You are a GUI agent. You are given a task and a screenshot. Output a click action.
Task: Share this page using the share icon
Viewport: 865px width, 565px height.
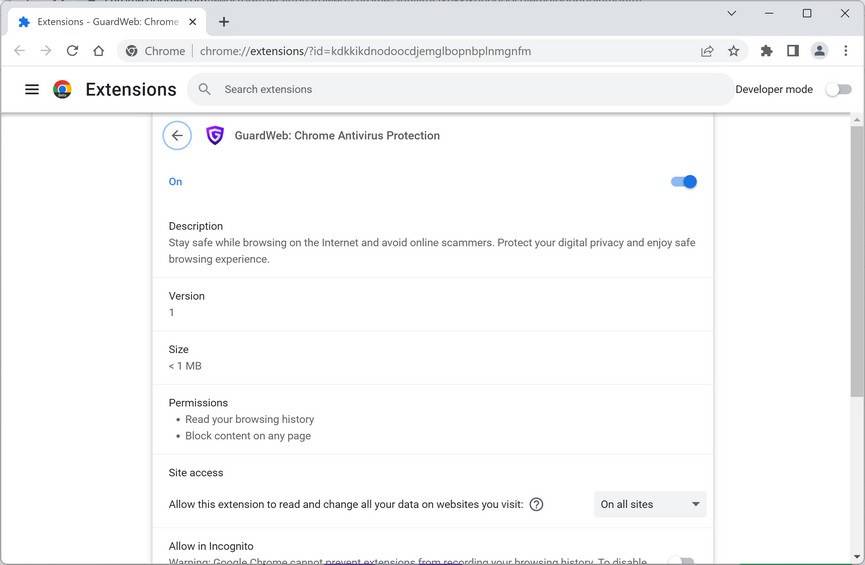click(707, 51)
